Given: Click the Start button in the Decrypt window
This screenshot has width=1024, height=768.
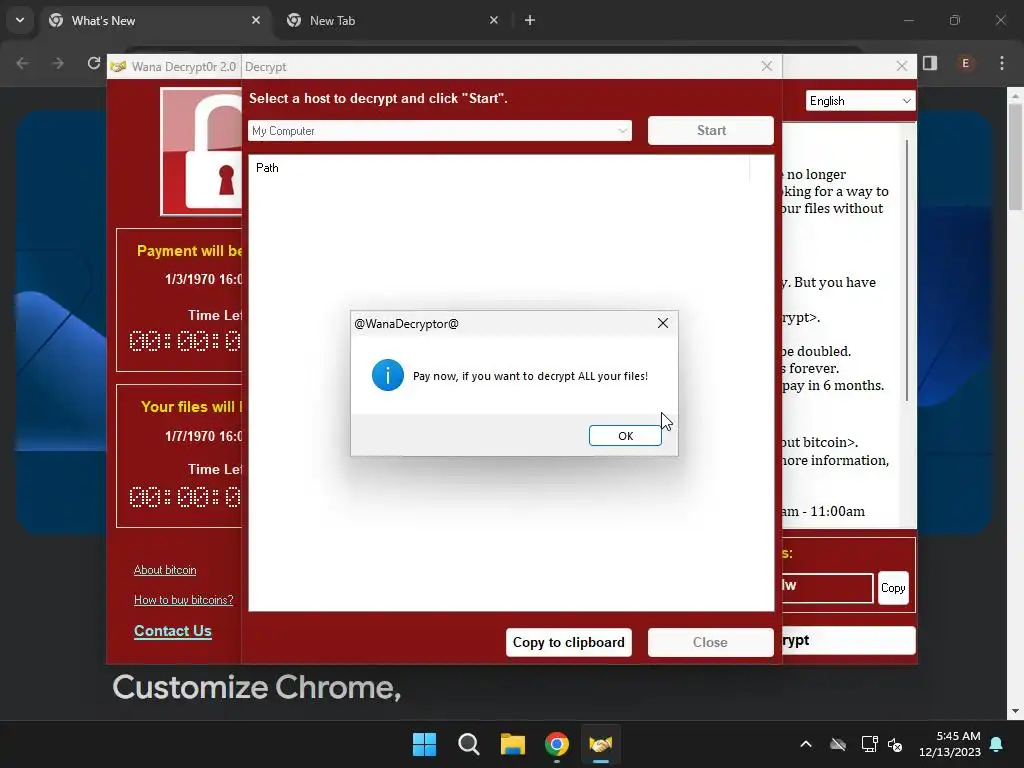Looking at the screenshot, I should point(711,131).
